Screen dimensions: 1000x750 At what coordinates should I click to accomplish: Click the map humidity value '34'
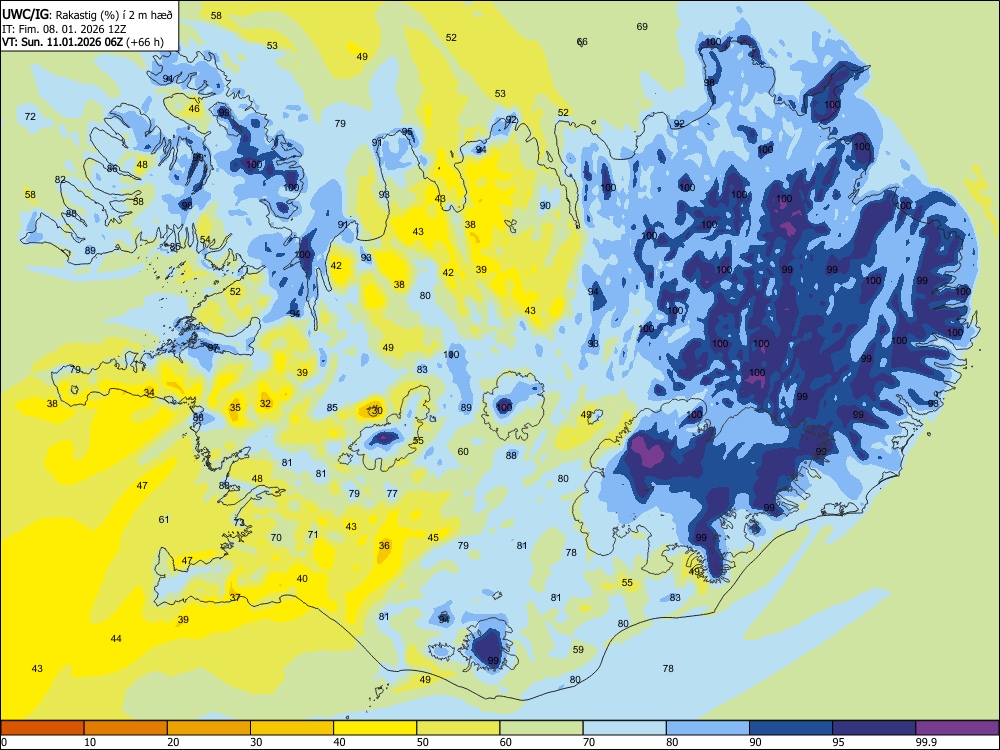tap(149, 393)
